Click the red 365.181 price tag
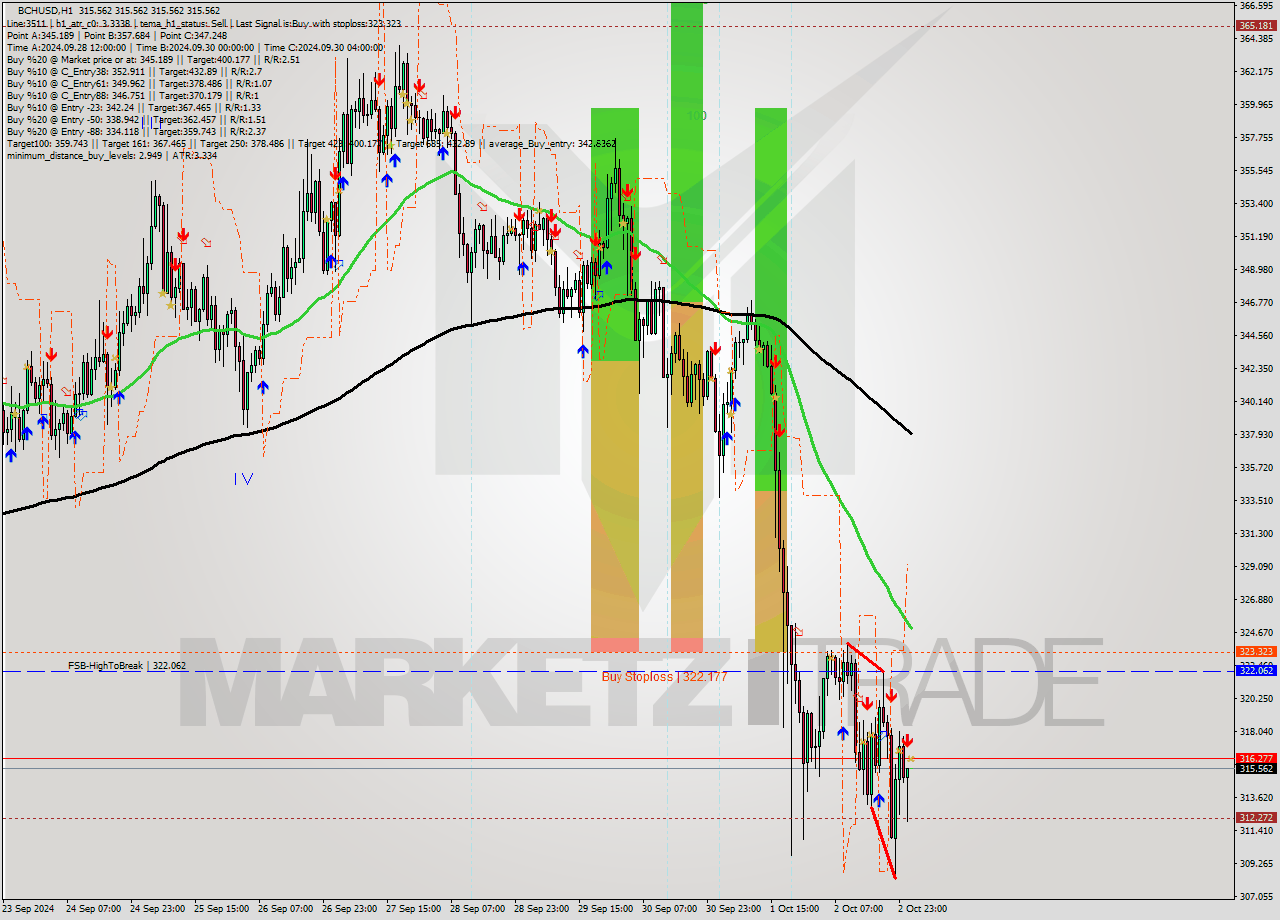This screenshot has height=920, width=1280. (x=1255, y=26)
